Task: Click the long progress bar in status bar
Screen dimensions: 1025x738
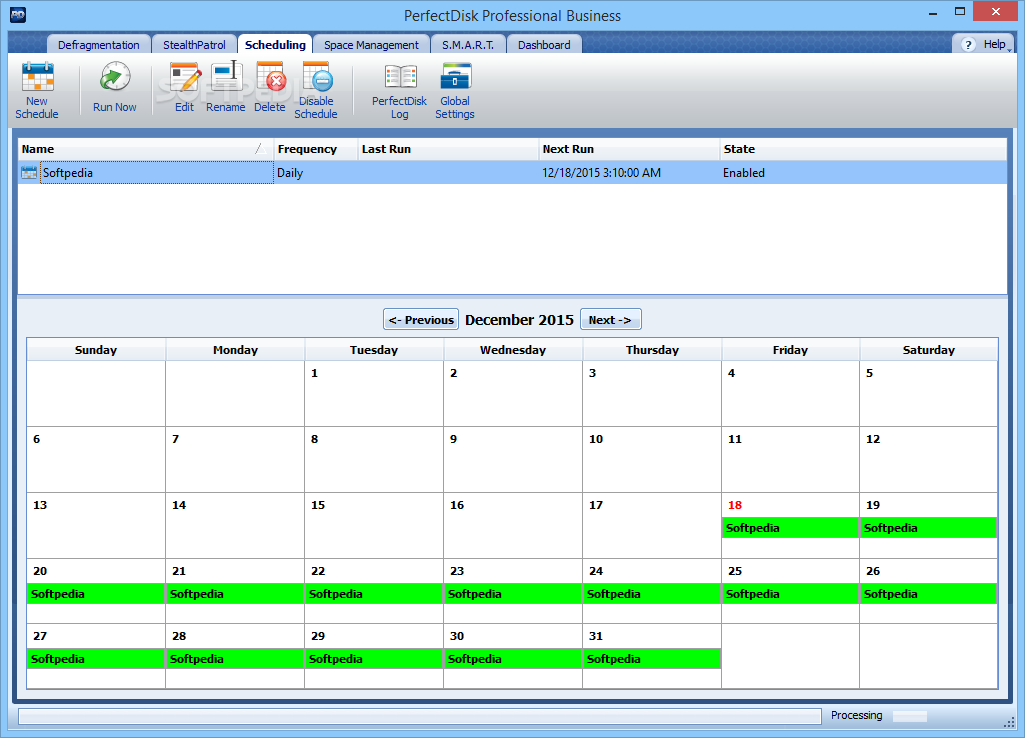Action: (x=420, y=716)
